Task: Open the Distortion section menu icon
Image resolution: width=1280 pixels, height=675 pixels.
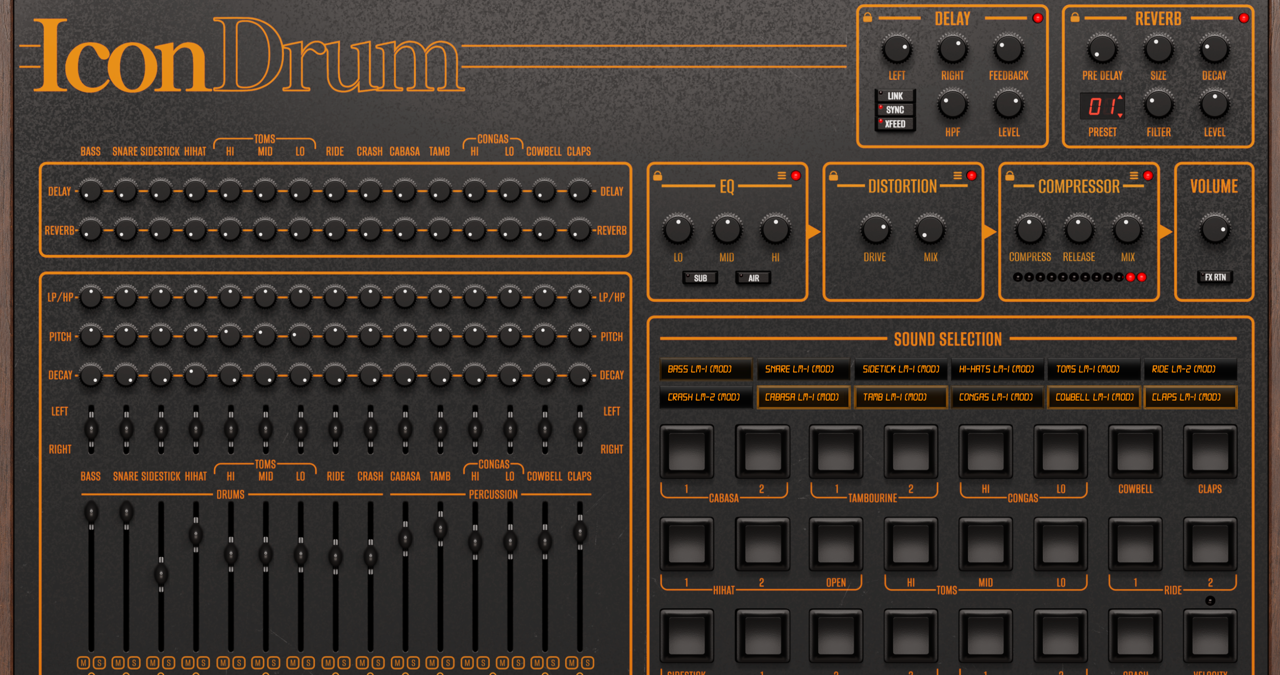Action: (958, 176)
